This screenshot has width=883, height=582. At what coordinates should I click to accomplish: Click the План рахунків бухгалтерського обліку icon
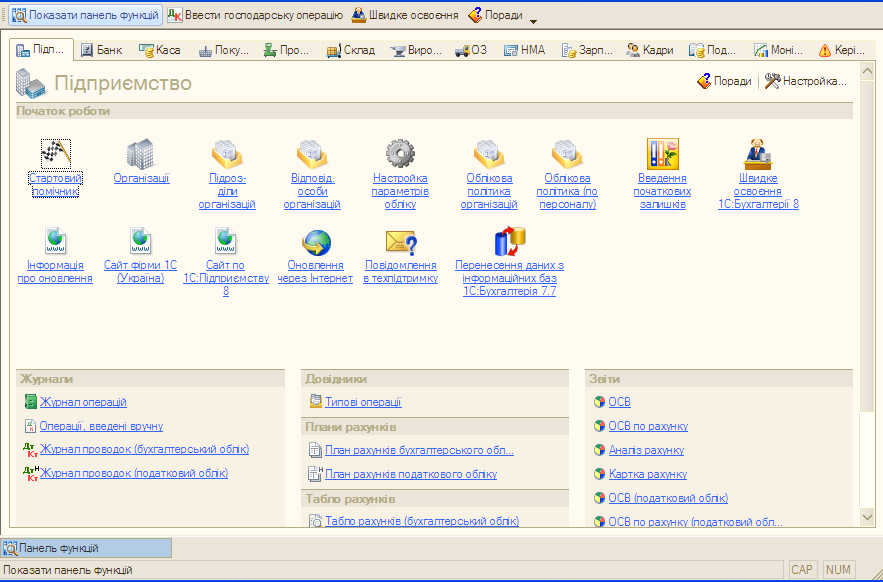pyautogui.click(x=315, y=450)
